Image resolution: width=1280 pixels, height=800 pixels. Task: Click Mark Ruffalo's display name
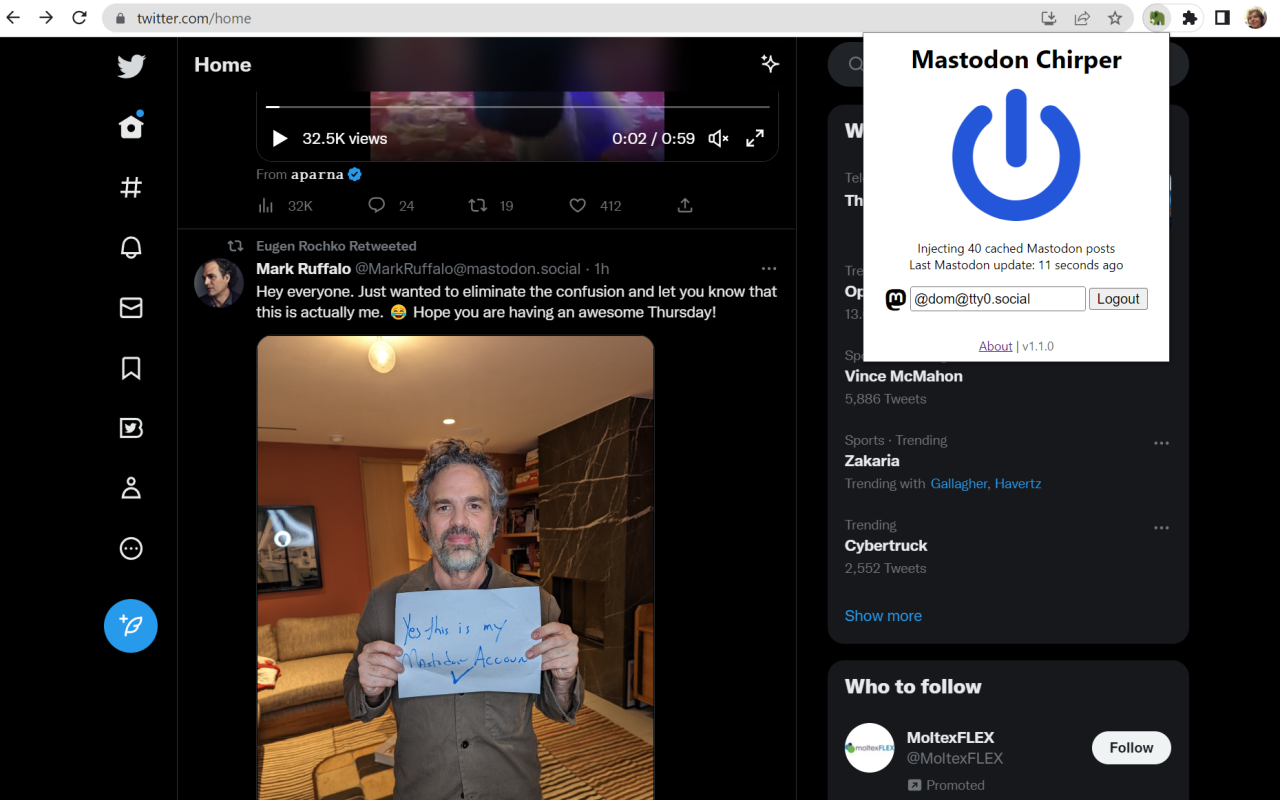click(x=303, y=268)
